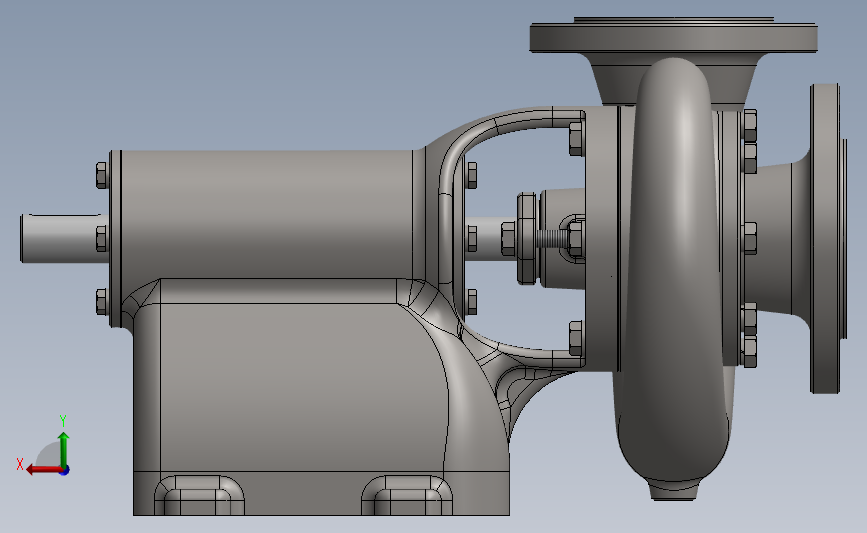
Task: Select the threaded gland stud
Action: coord(550,239)
